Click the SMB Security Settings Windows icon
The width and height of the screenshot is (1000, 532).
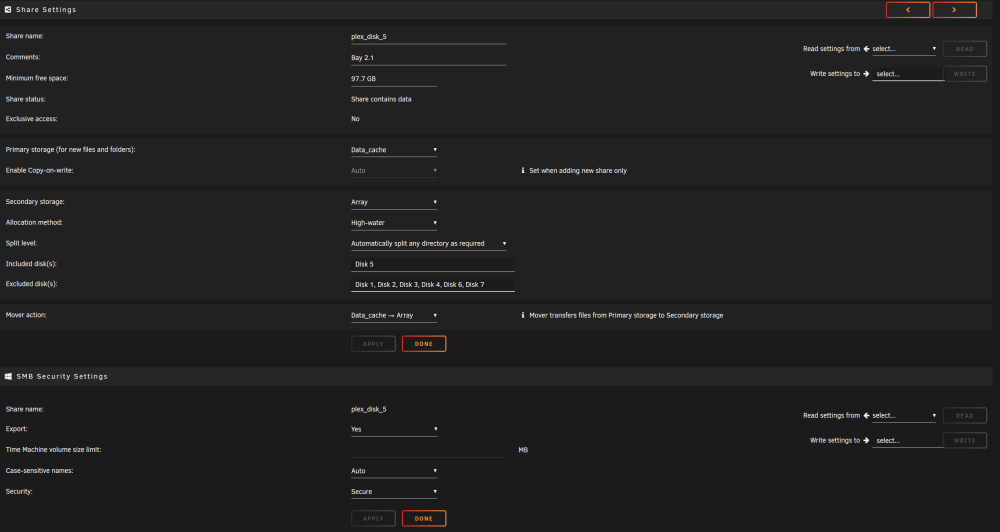[x=8, y=376]
